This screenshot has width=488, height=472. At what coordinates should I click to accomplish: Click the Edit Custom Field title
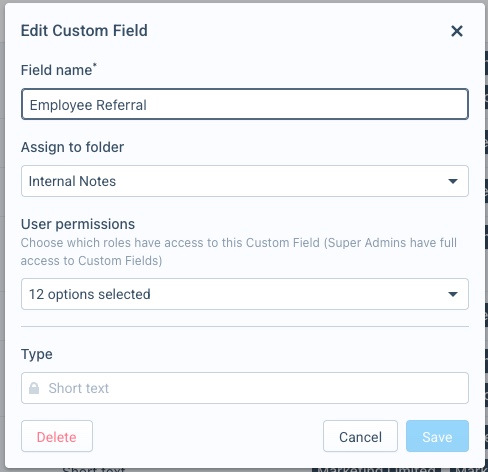click(84, 31)
